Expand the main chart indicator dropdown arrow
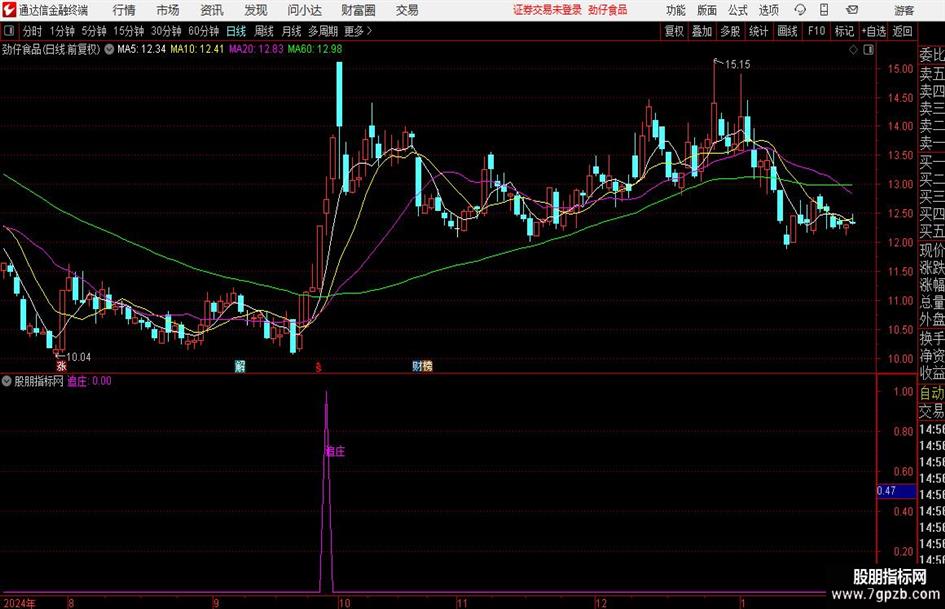 109,49
